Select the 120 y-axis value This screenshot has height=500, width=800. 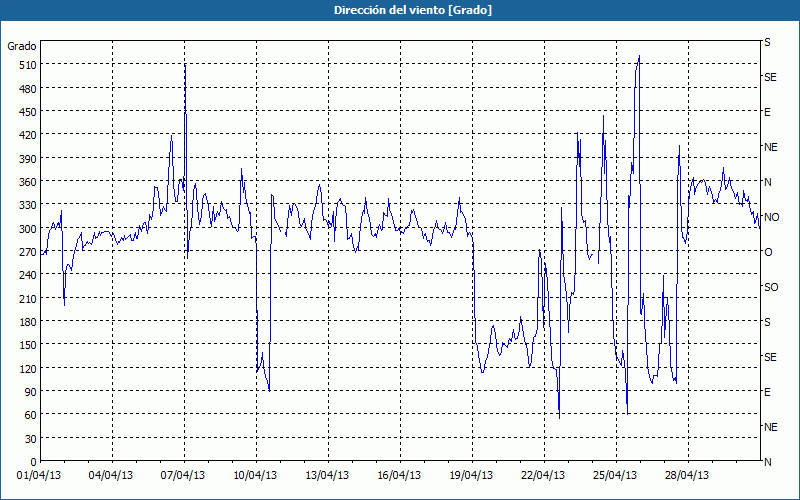click(x=28, y=368)
